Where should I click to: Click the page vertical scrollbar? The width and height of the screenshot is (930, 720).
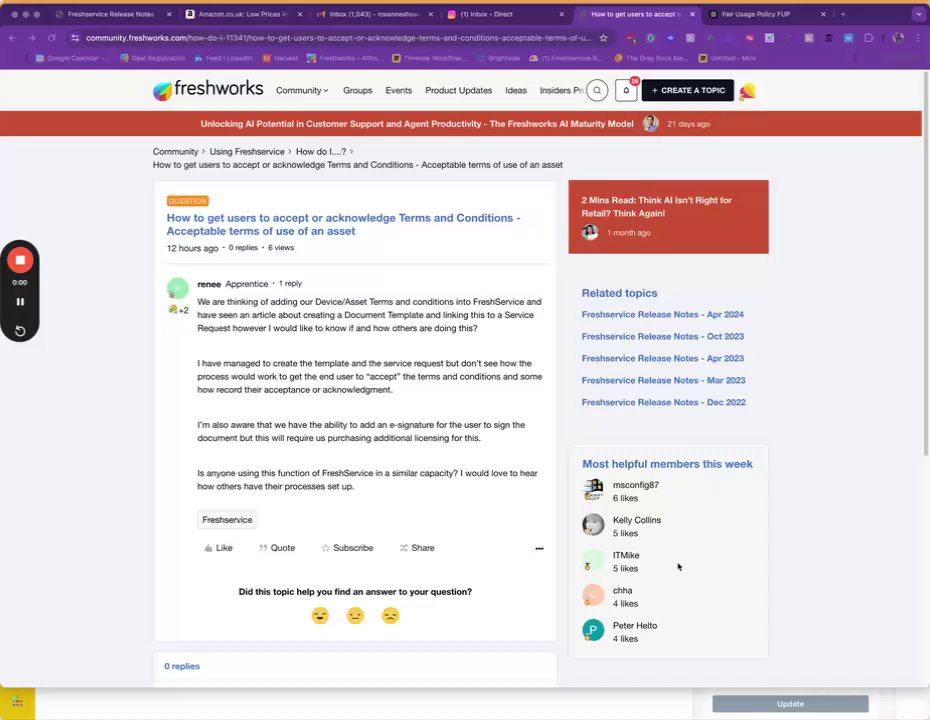pyautogui.click(x=926, y=264)
